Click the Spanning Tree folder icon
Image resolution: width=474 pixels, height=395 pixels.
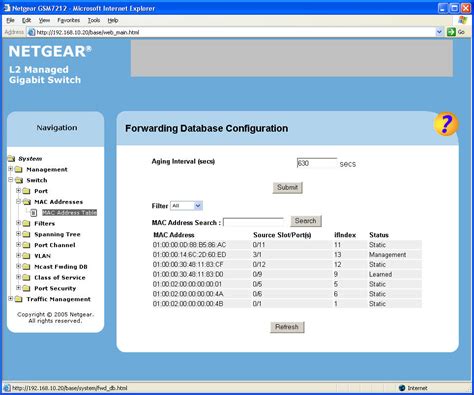pyautogui.click(x=26, y=234)
